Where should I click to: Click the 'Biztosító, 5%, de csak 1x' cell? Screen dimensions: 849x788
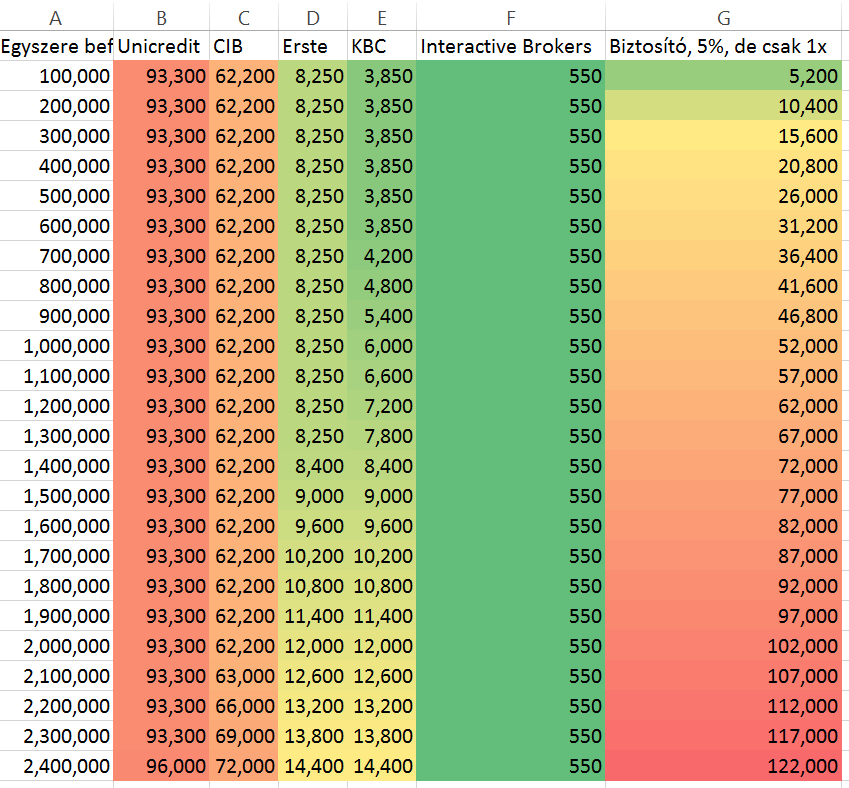coord(723,46)
